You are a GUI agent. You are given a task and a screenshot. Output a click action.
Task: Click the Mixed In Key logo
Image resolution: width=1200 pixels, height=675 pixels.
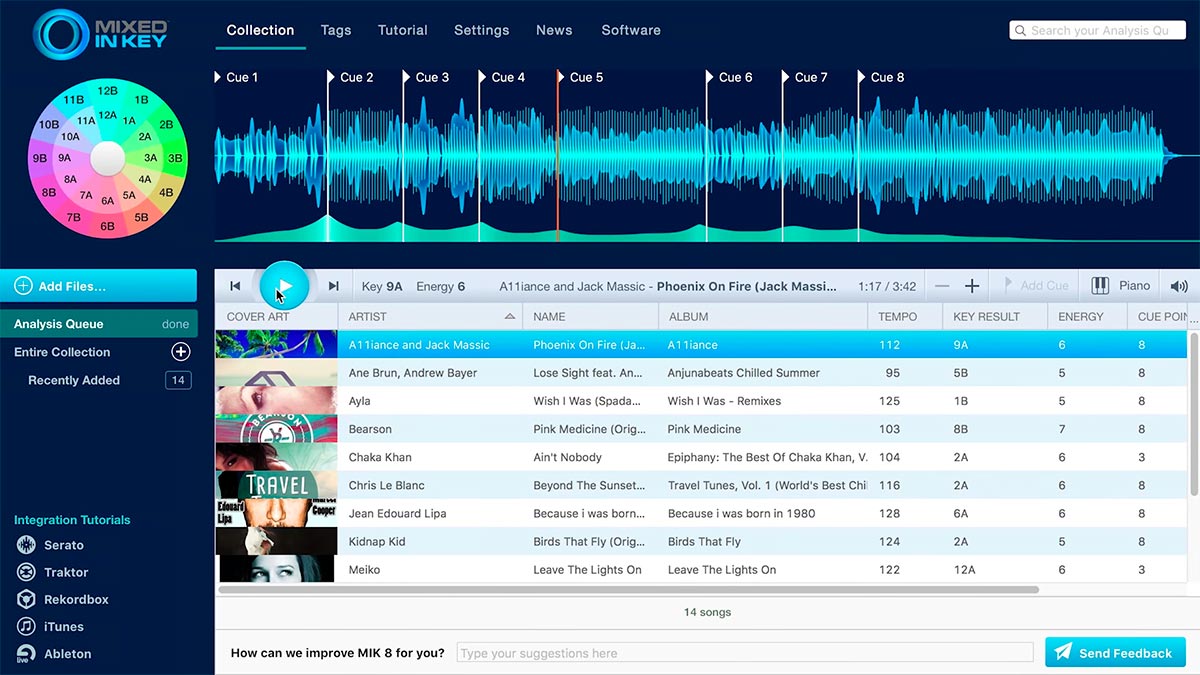tap(100, 33)
